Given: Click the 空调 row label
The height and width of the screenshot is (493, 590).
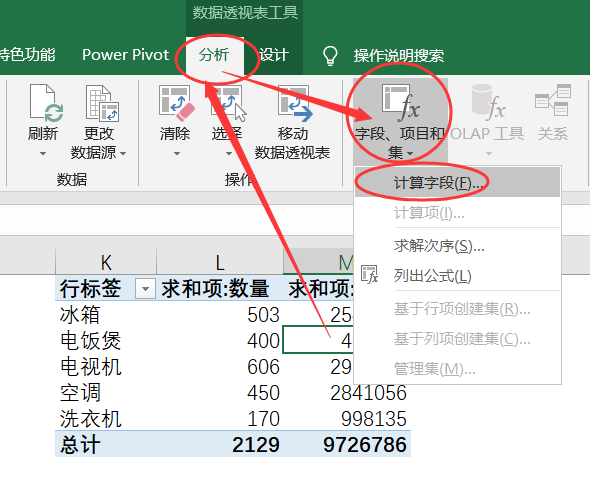Looking at the screenshot, I should (80, 393).
